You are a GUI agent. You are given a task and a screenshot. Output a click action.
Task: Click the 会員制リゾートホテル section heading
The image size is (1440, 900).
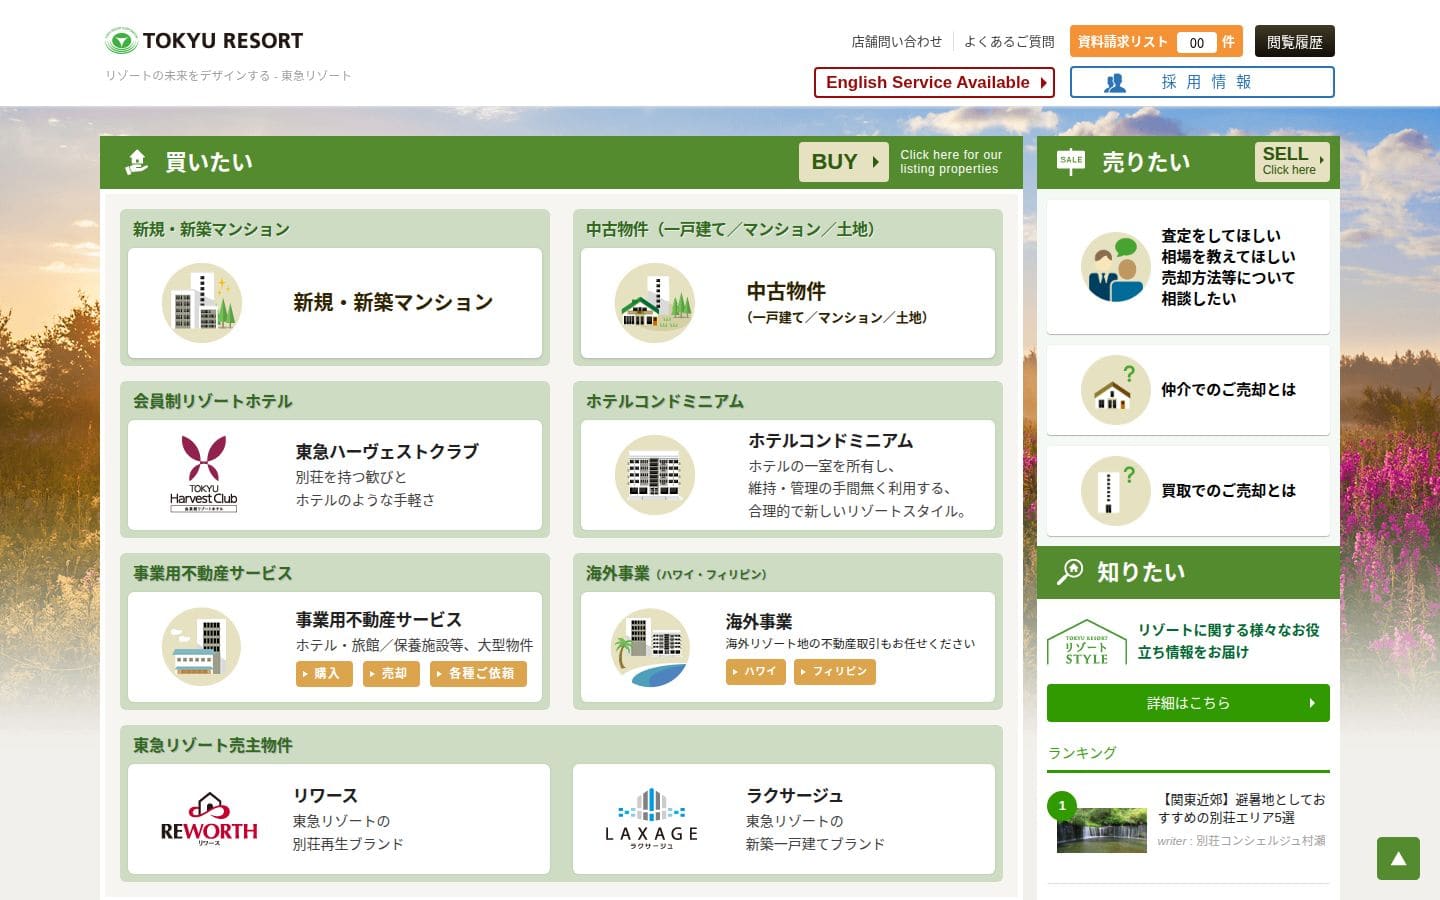(x=213, y=401)
